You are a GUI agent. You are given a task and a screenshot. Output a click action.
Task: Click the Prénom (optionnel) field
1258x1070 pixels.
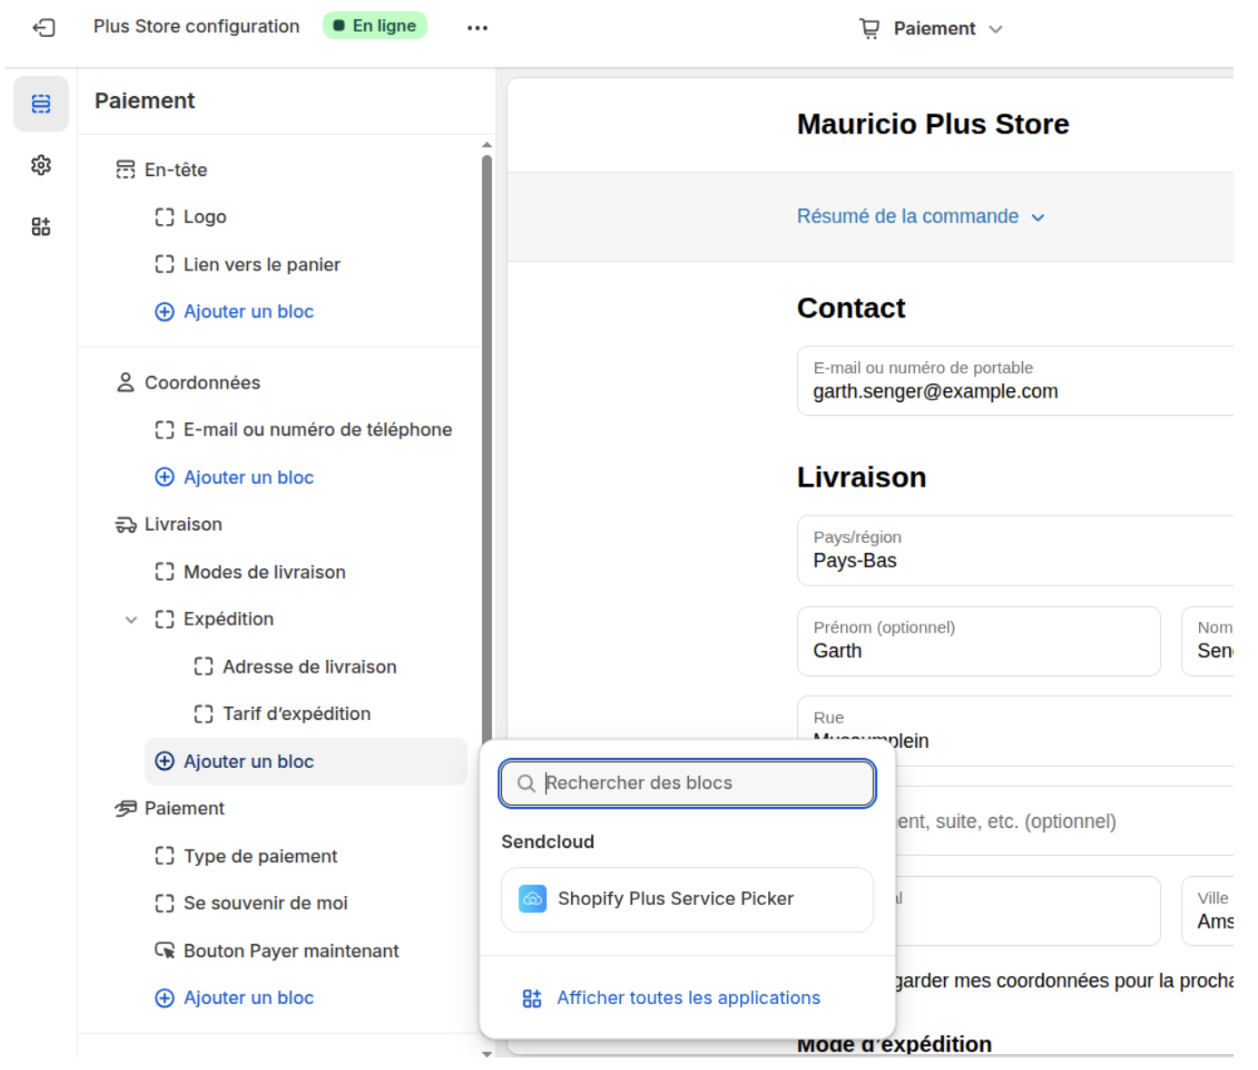pos(979,641)
